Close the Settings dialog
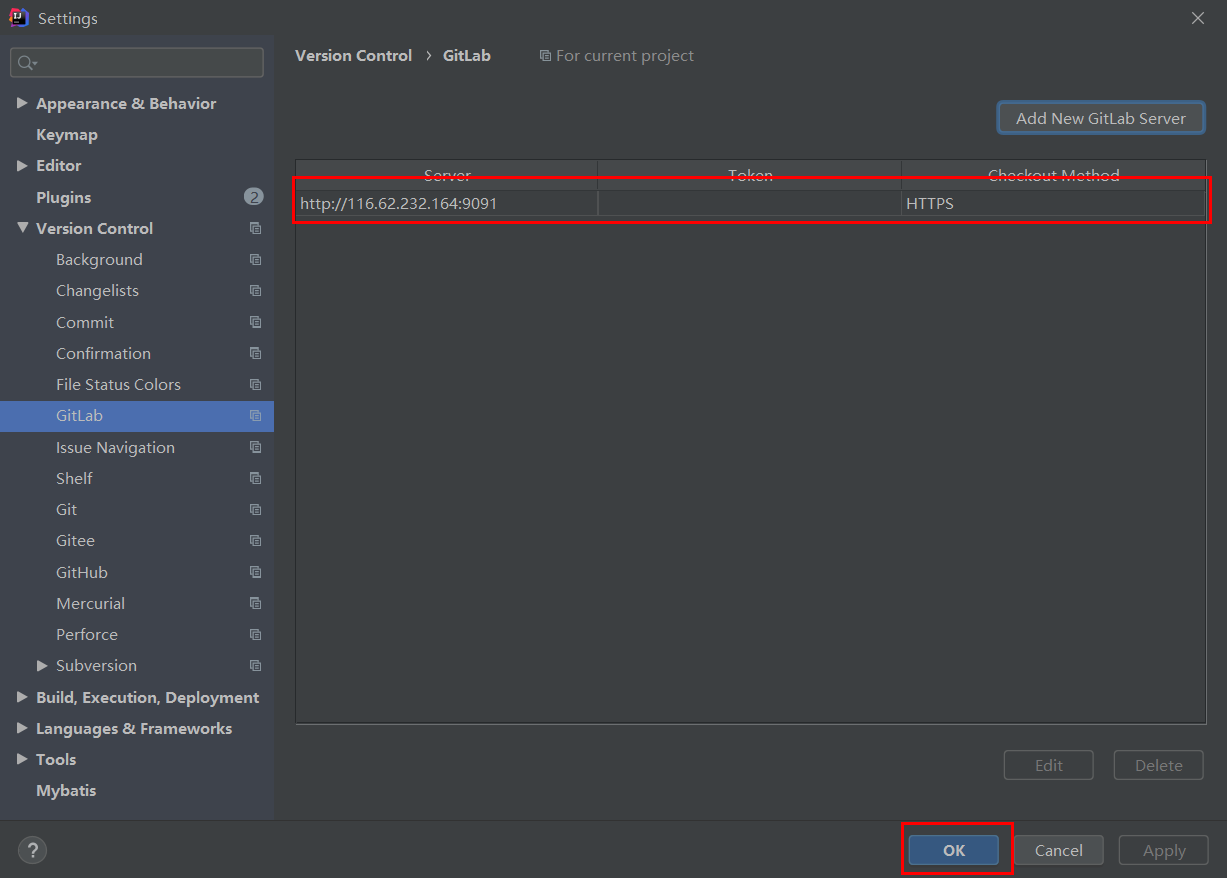The image size is (1227, 878). (x=1198, y=18)
